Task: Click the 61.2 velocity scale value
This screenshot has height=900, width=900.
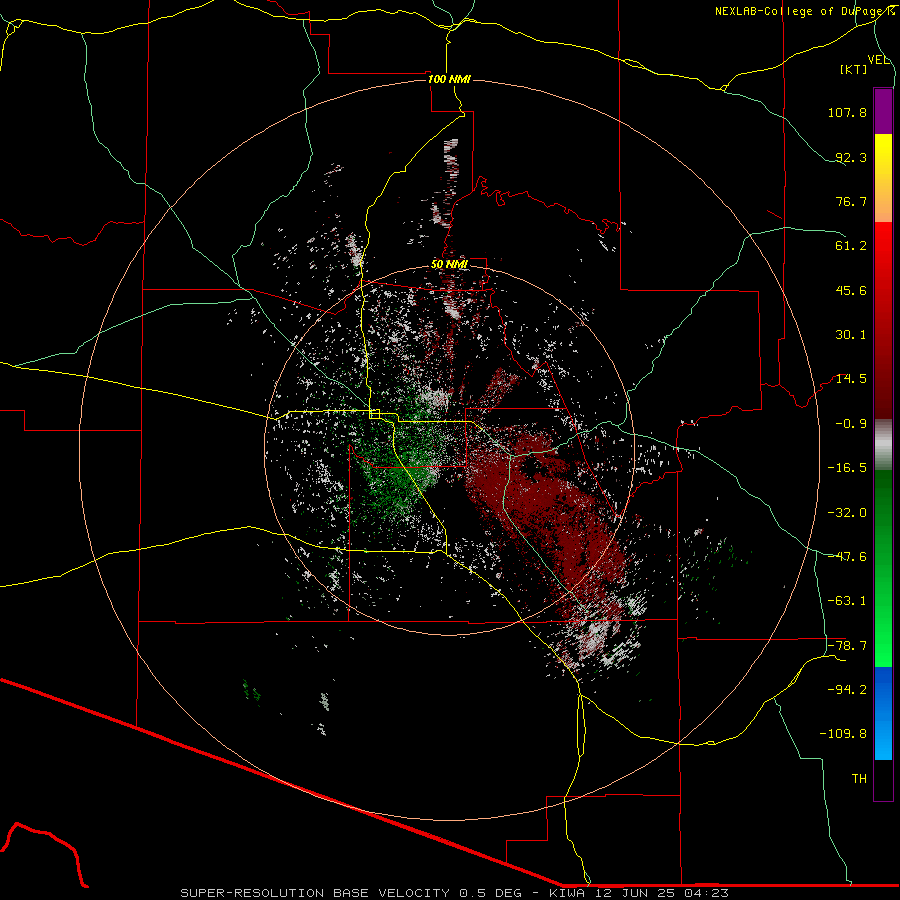Action: [x=851, y=246]
